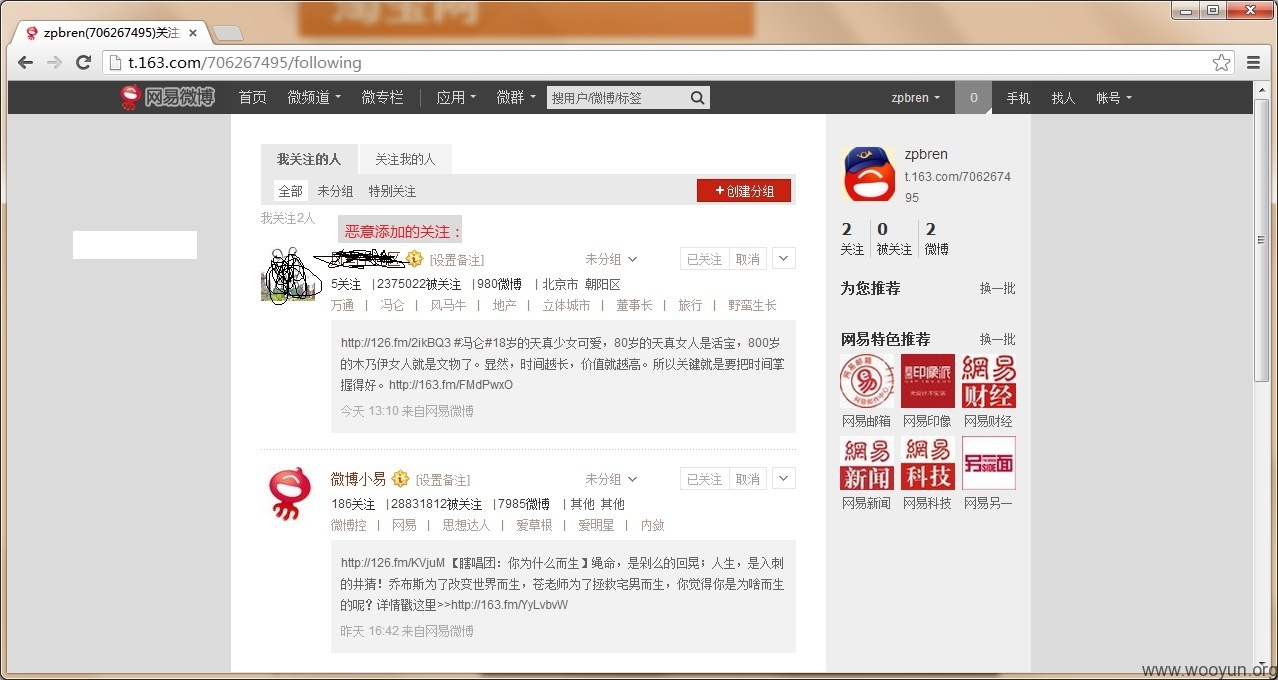Screen dimensions: 1278x680
Task: Open 微博小易 profile name link
Action: click(x=358, y=479)
